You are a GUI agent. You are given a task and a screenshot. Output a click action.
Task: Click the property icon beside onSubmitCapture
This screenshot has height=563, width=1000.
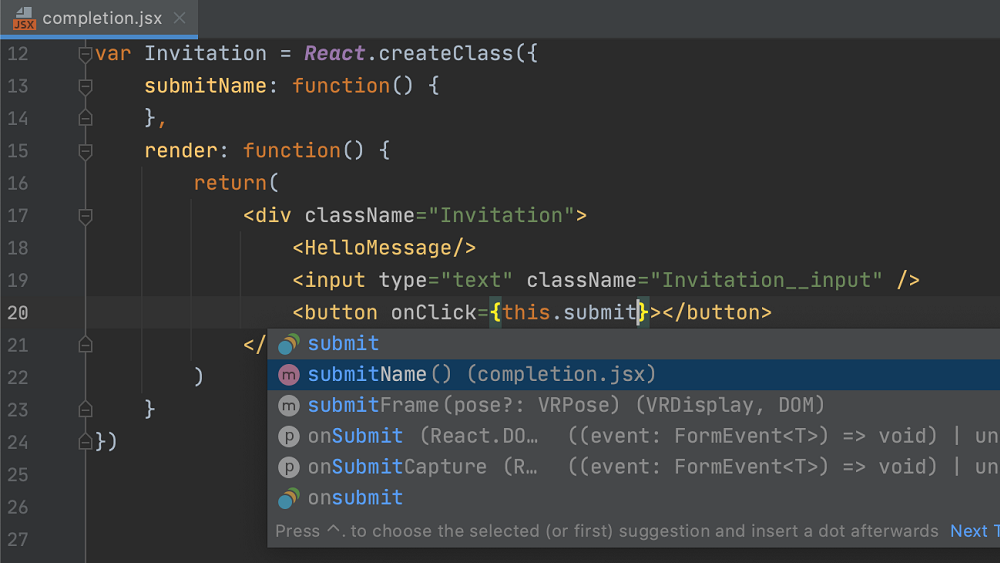click(288, 467)
